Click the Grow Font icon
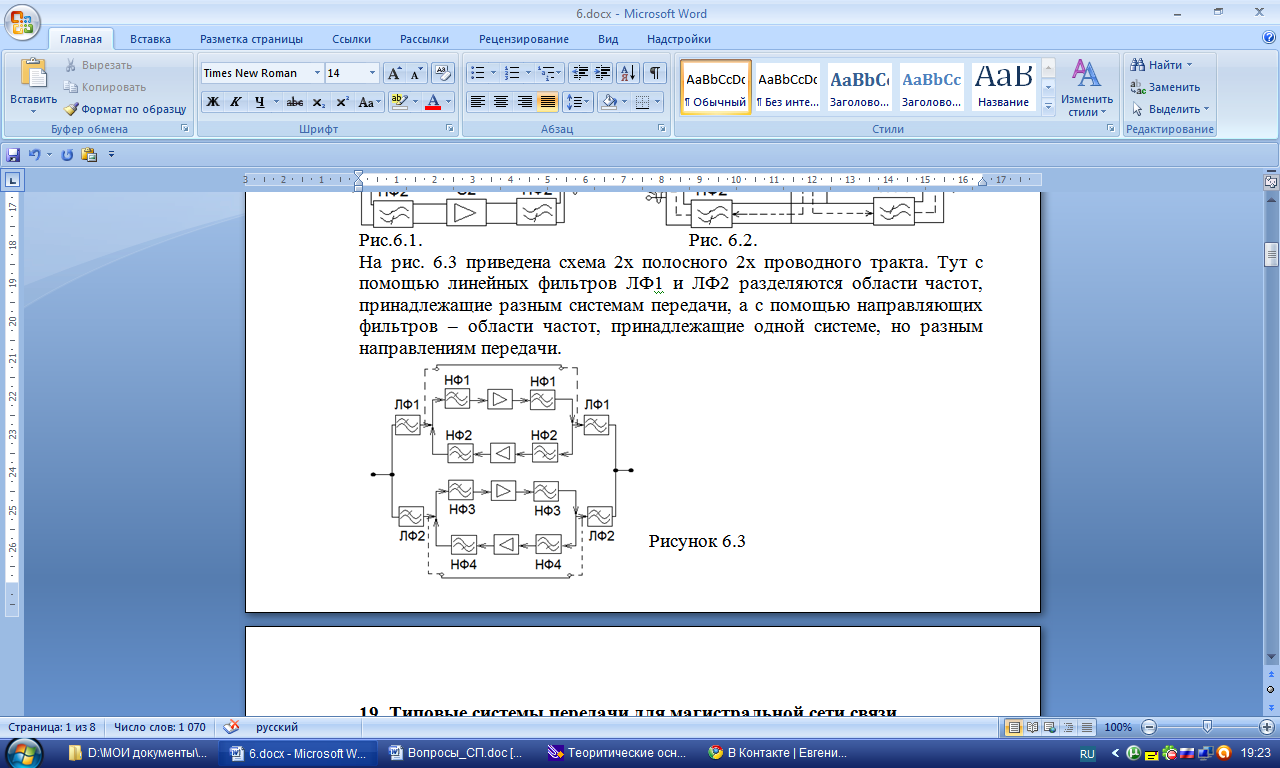This screenshot has height=768, width=1280. [x=395, y=73]
